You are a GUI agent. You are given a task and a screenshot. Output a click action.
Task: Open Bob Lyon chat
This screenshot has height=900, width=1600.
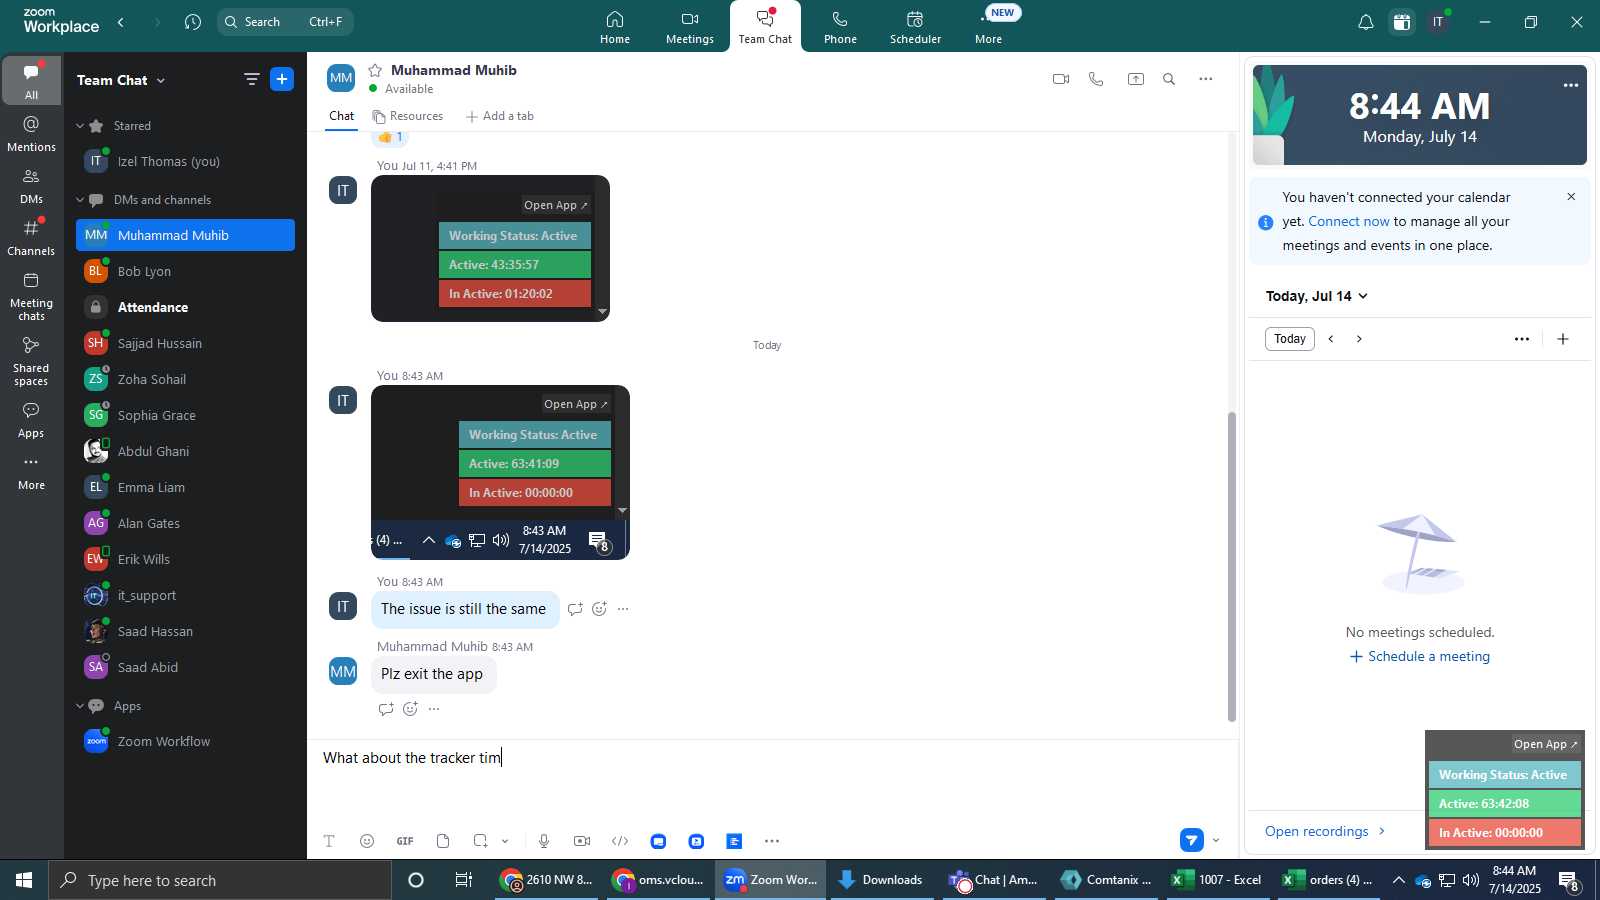click(185, 271)
